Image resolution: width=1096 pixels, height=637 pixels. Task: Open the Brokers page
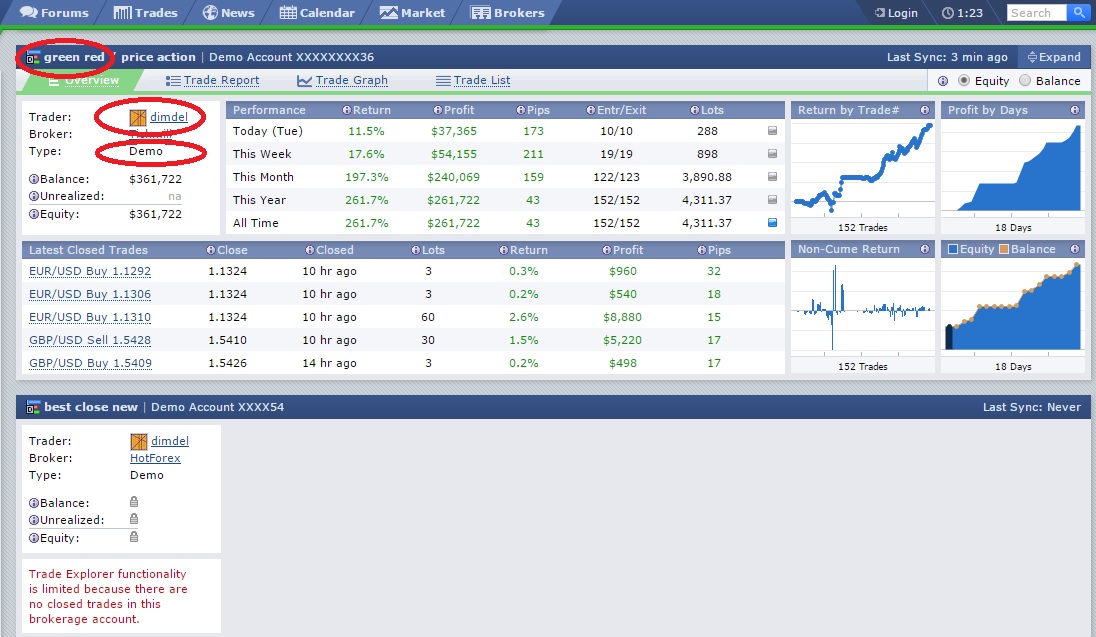pos(507,13)
